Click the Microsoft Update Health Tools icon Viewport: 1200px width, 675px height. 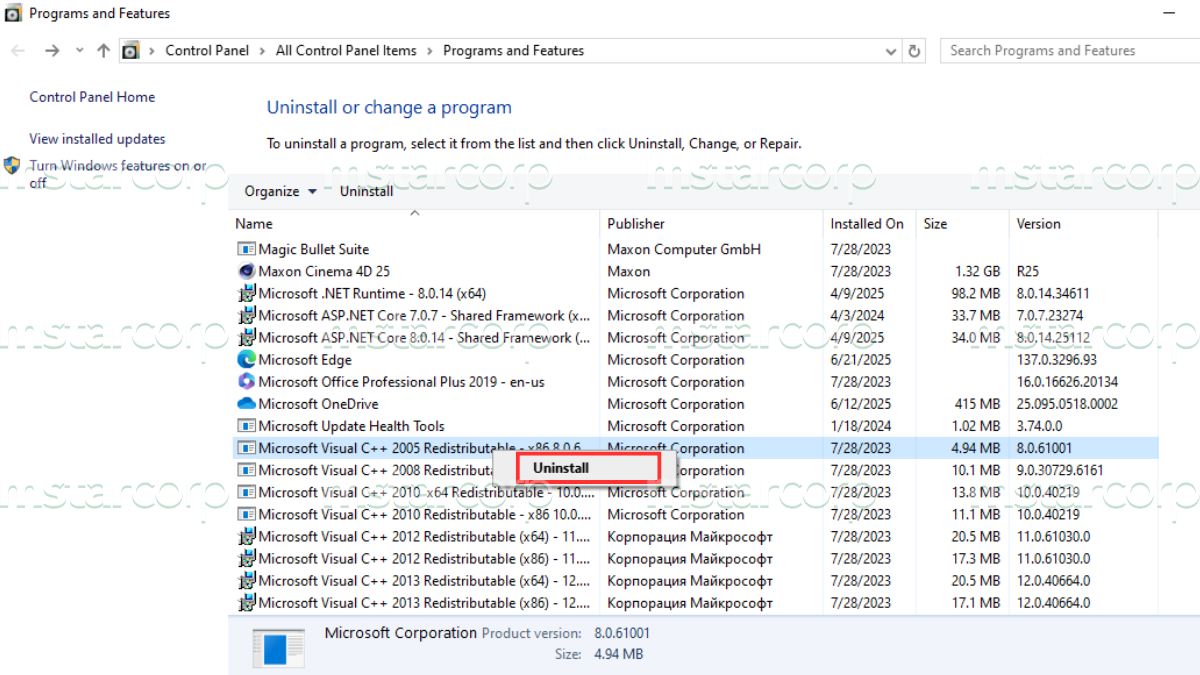pyautogui.click(x=246, y=426)
